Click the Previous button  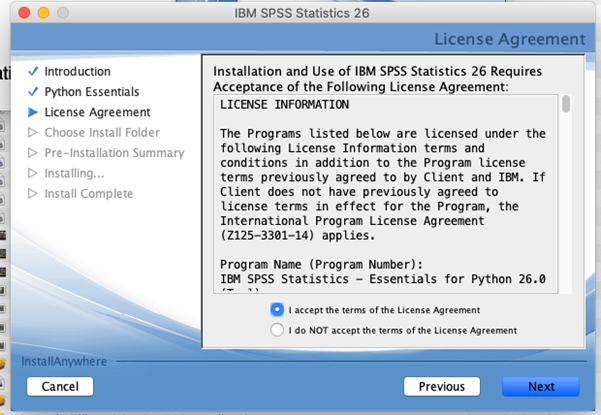pyautogui.click(x=442, y=386)
